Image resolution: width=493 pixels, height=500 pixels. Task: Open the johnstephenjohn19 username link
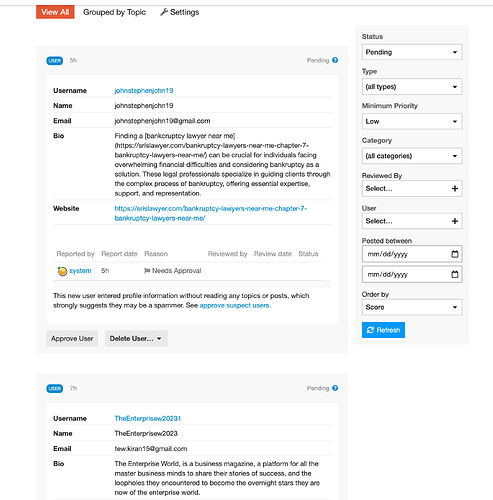coord(144,91)
